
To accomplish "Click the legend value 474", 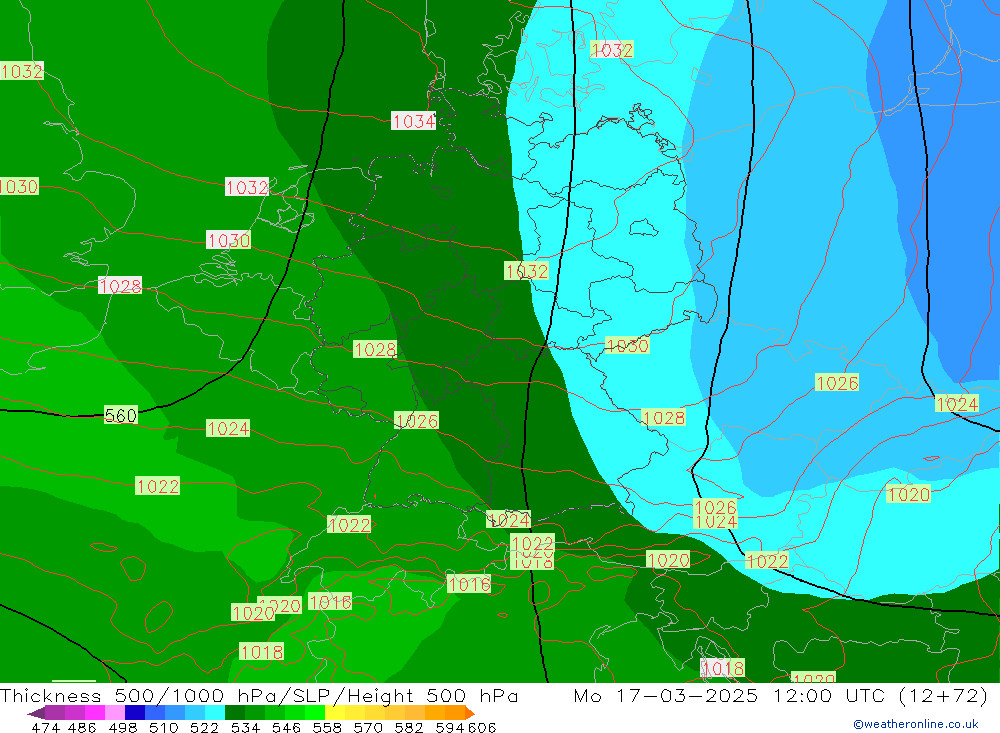I will 45,727.
